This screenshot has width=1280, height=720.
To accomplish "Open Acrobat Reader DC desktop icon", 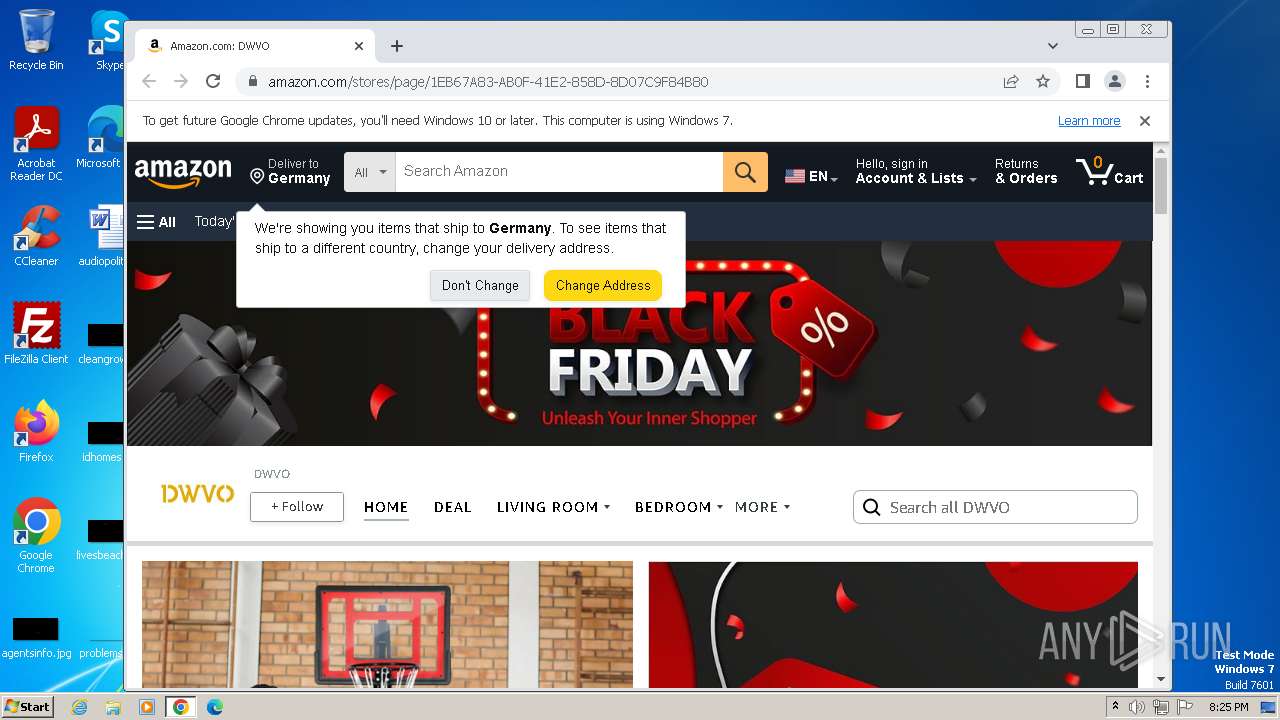I will coord(36,144).
